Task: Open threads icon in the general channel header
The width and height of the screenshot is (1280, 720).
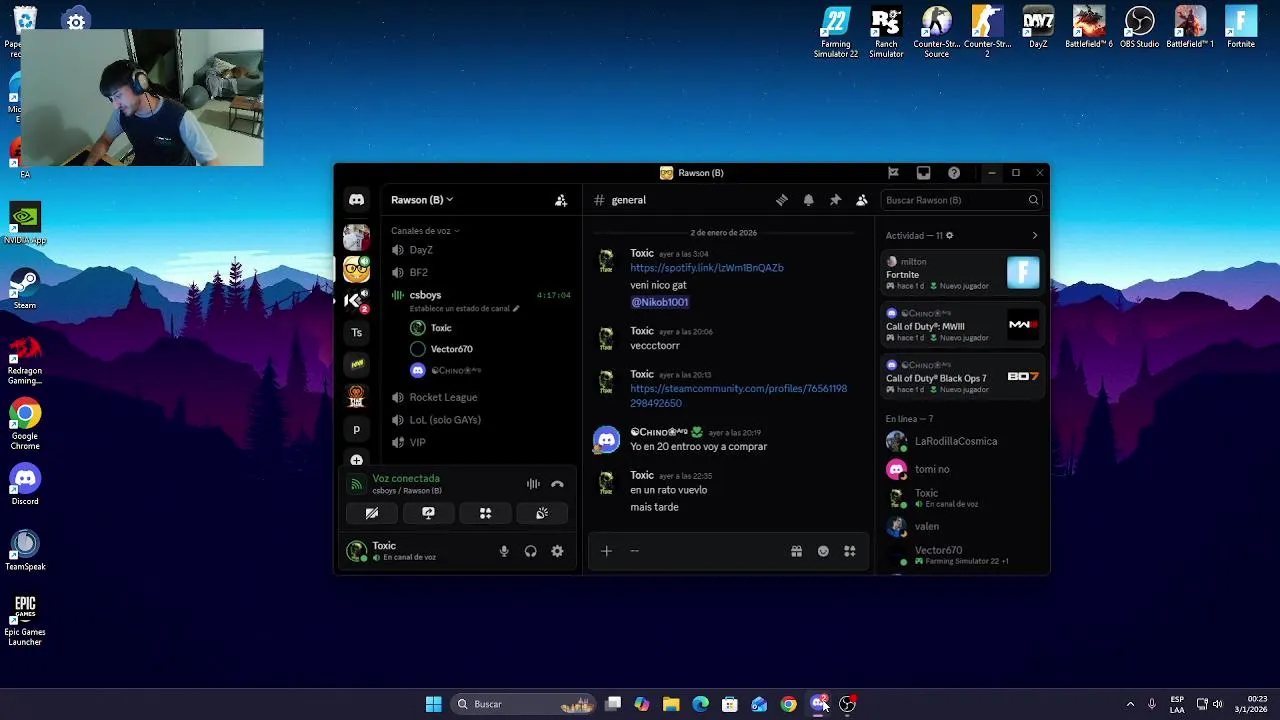Action: coord(782,200)
